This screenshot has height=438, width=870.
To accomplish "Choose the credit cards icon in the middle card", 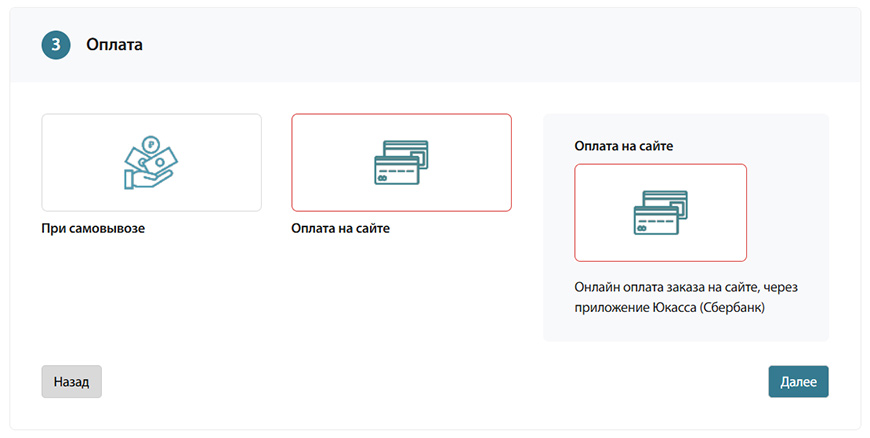I will point(401,163).
